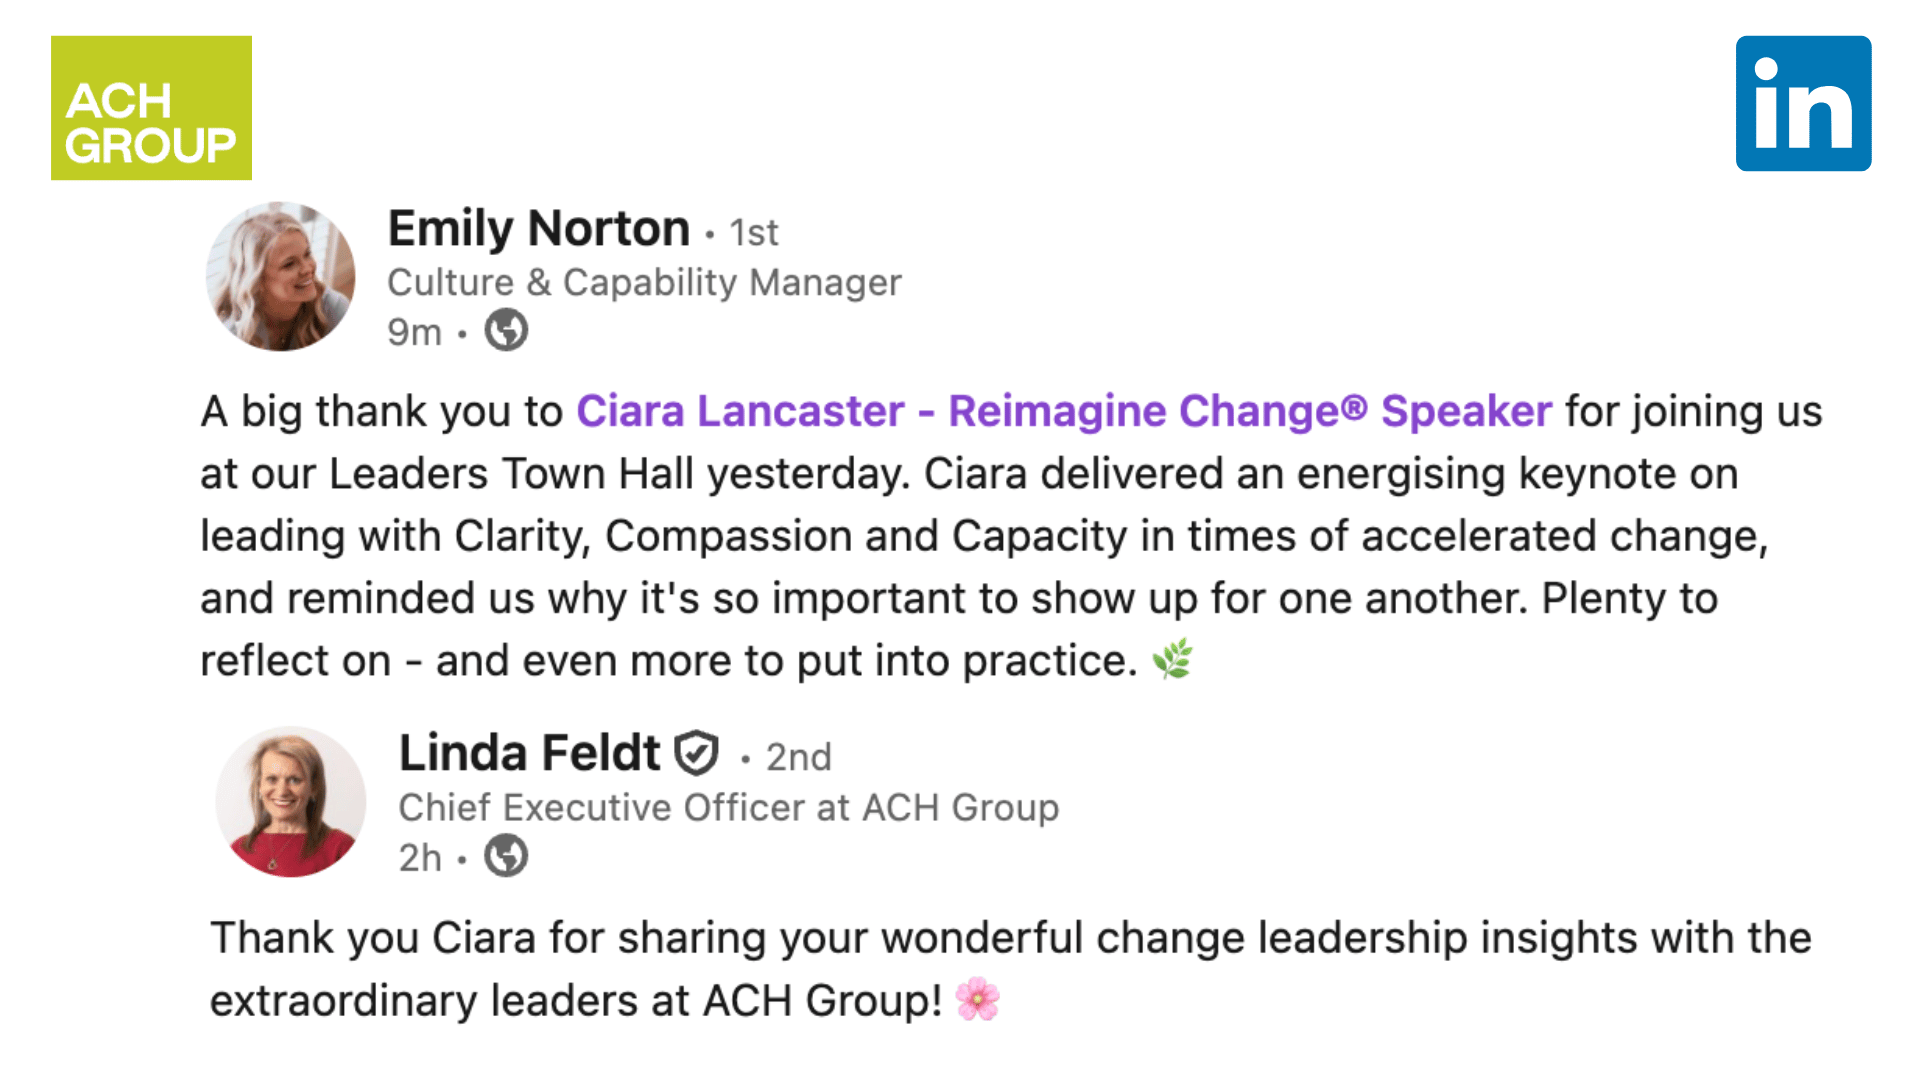This screenshot has width=1920, height=1080.
Task: Click the 9m post timestamp
Action: pyautogui.click(x=414, y=332)
